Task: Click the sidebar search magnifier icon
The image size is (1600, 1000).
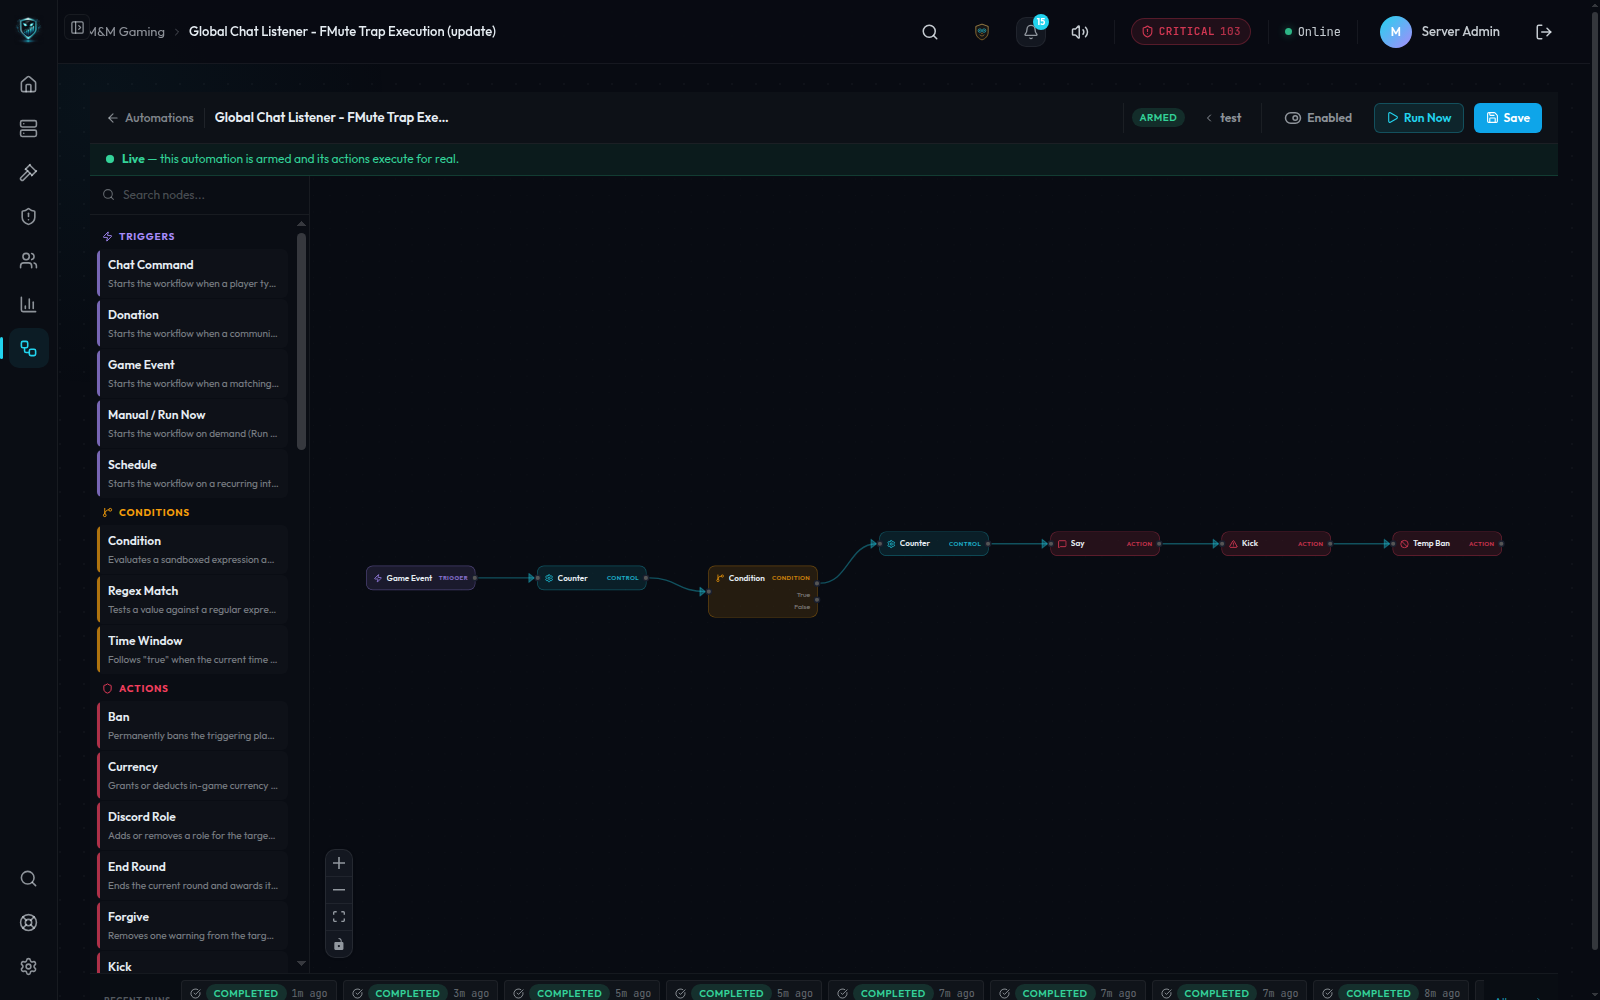Action: pyautogui.click(x=28, y=878)
